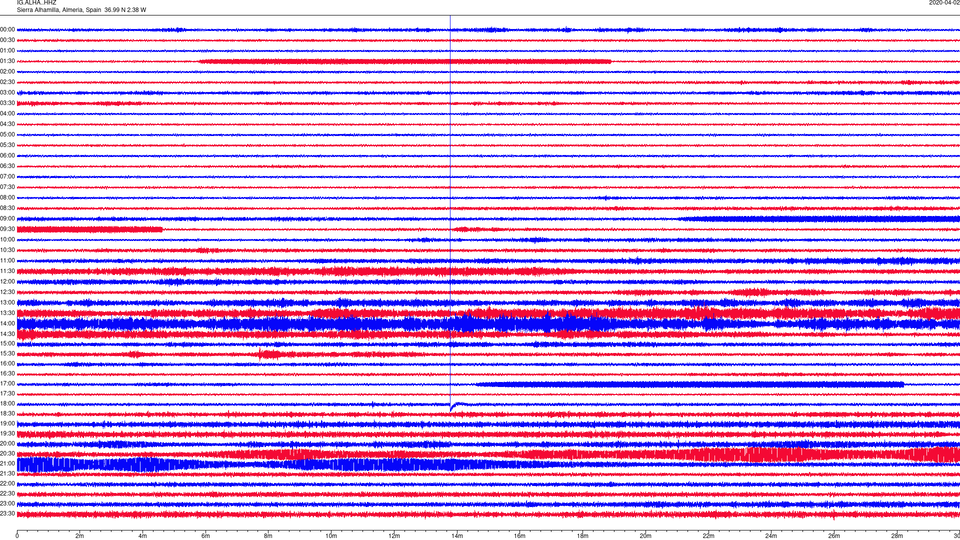The image size is (960, 540).
Task: Click the '04:30' time label
Action: [7, 124]
